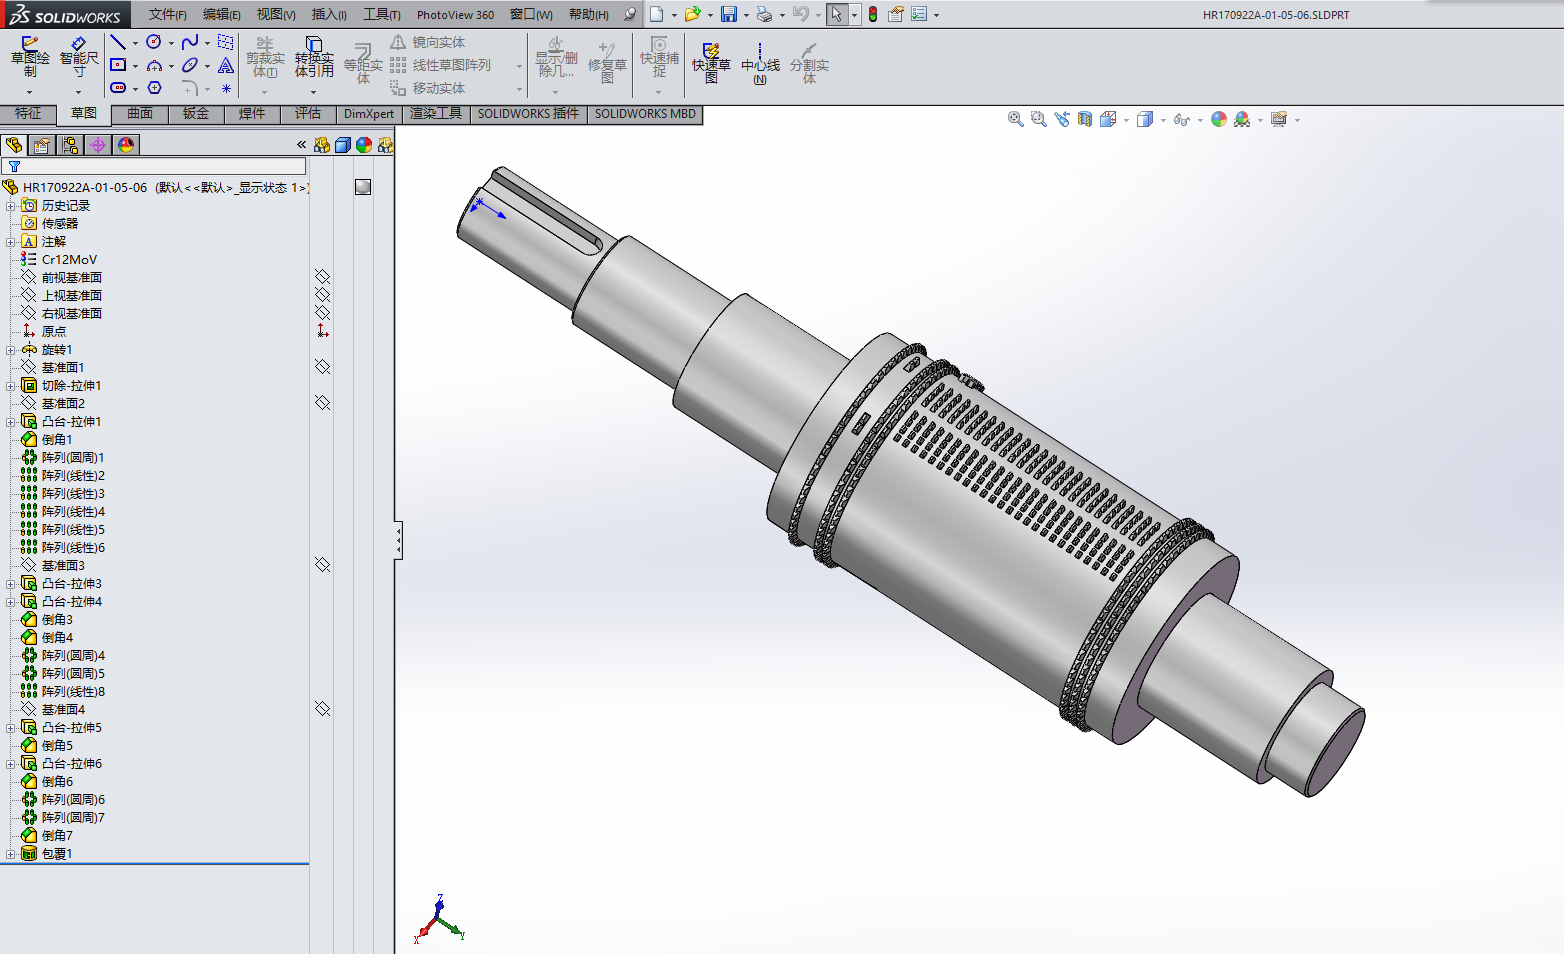The height and width of the screenshot is (954, 1564).
Task: Select the Polygon sketch tool
Action: [154, 88]
